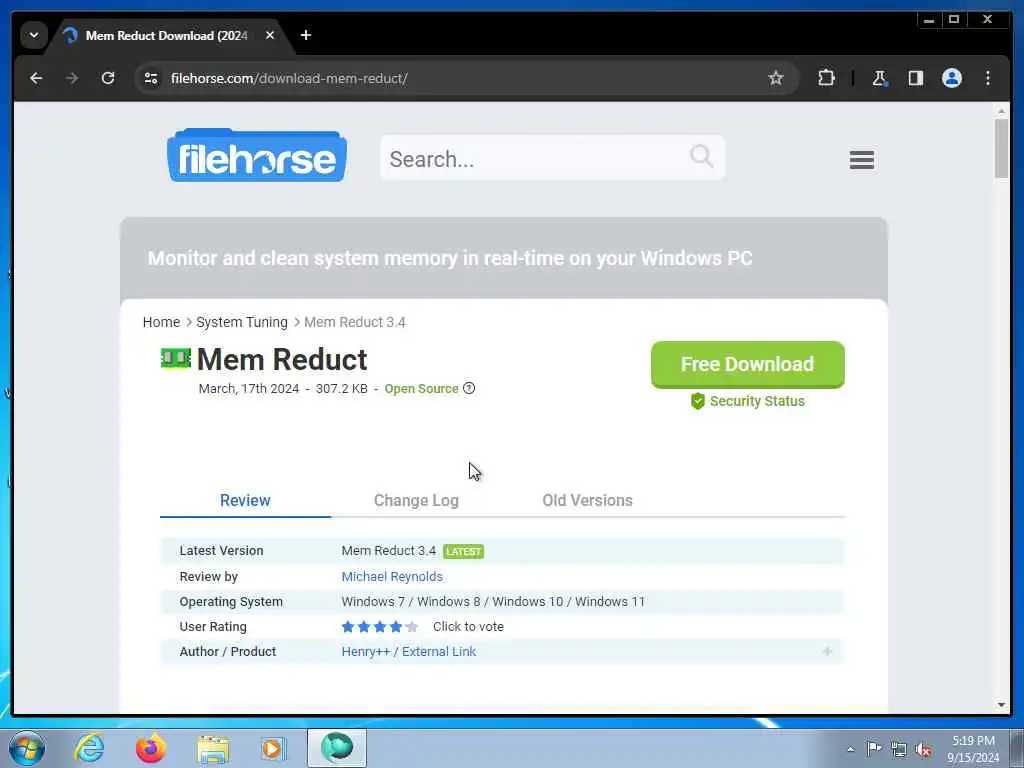Open the Open Source license link

pos(421,389)
